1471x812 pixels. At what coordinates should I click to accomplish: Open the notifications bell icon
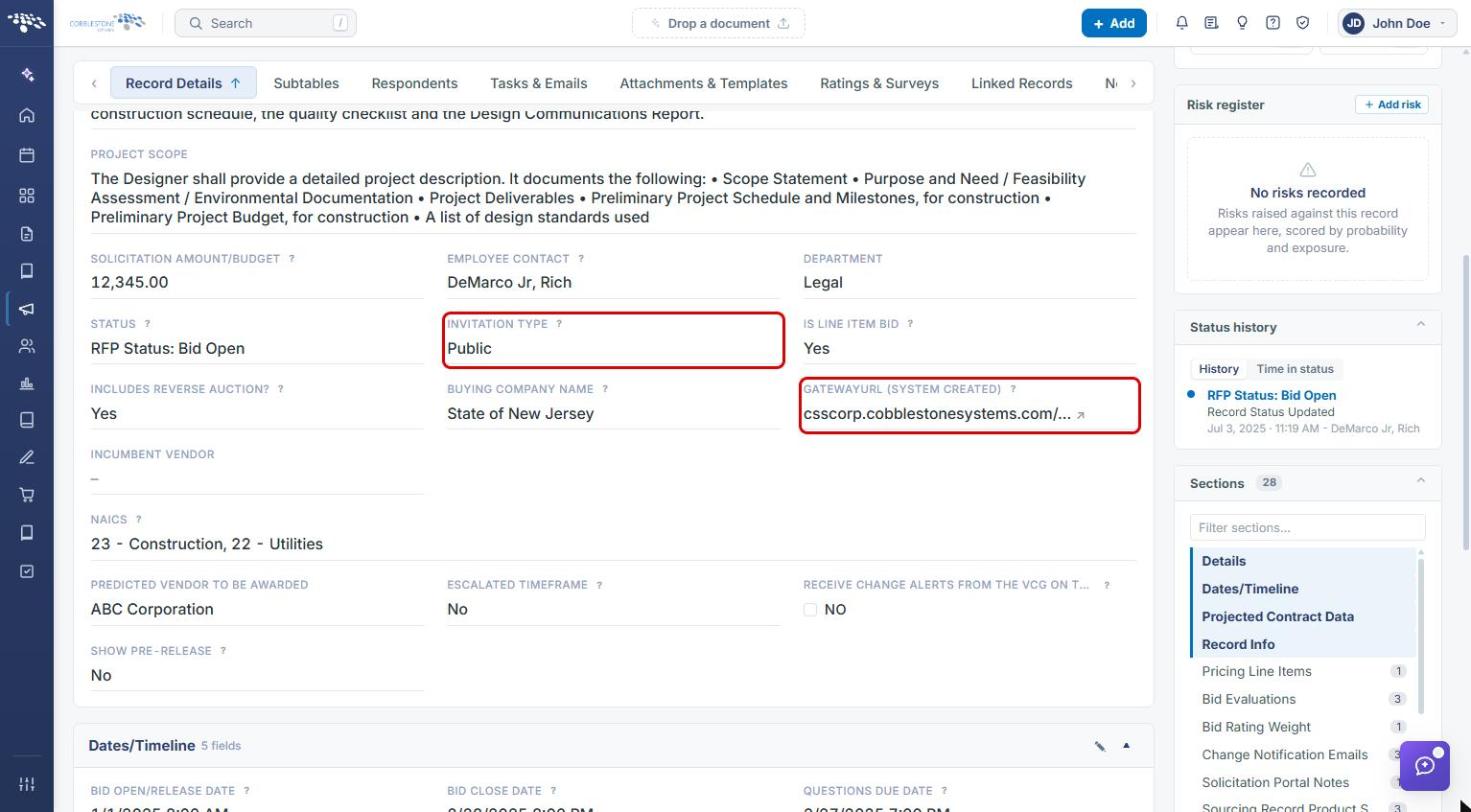1182,23
